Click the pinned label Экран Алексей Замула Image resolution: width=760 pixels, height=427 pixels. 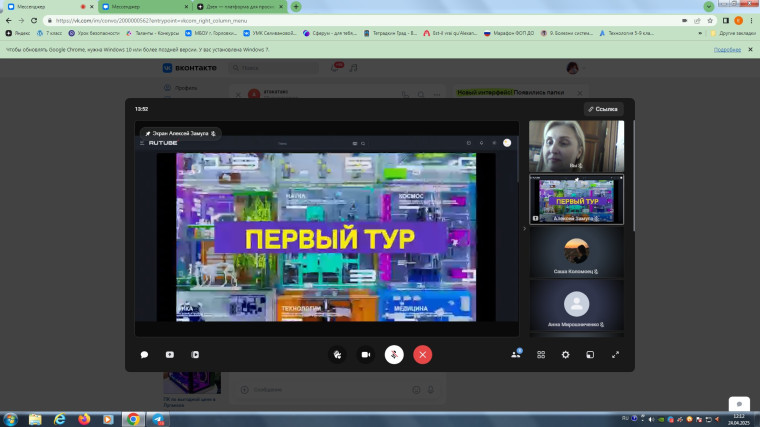point(180,133)
